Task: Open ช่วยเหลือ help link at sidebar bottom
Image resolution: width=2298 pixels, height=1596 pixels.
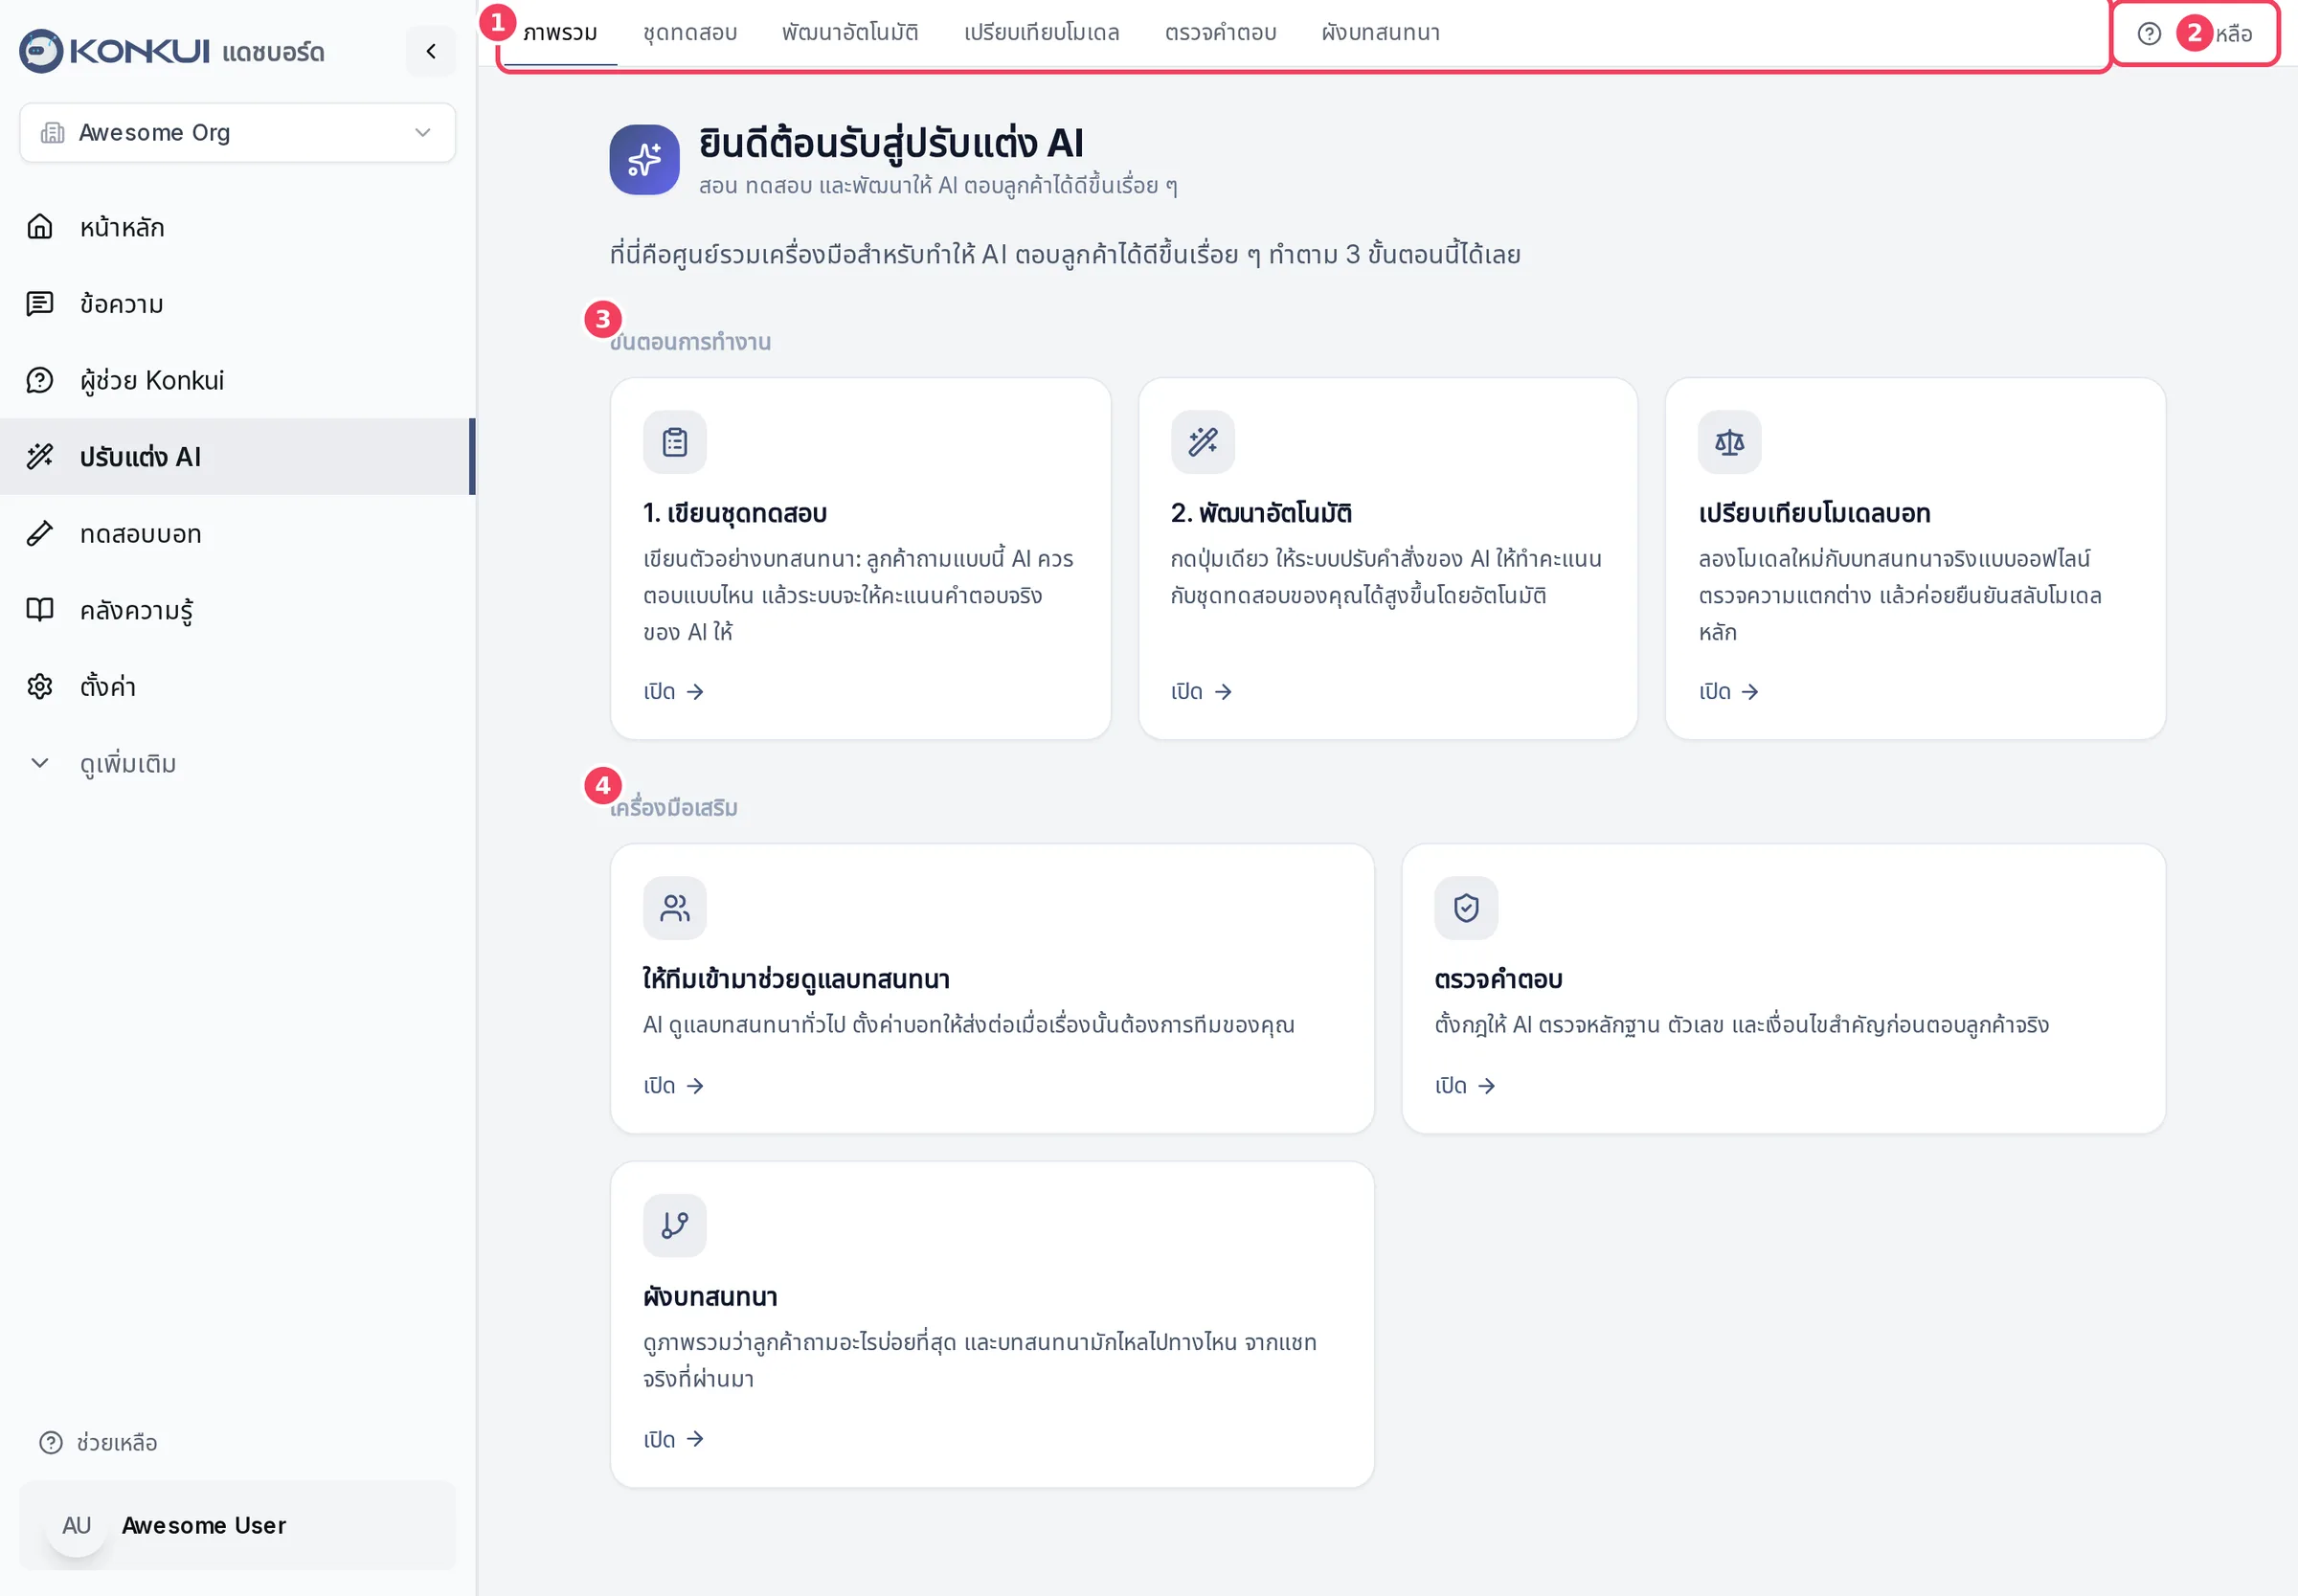Action: tap(98, 1443)
